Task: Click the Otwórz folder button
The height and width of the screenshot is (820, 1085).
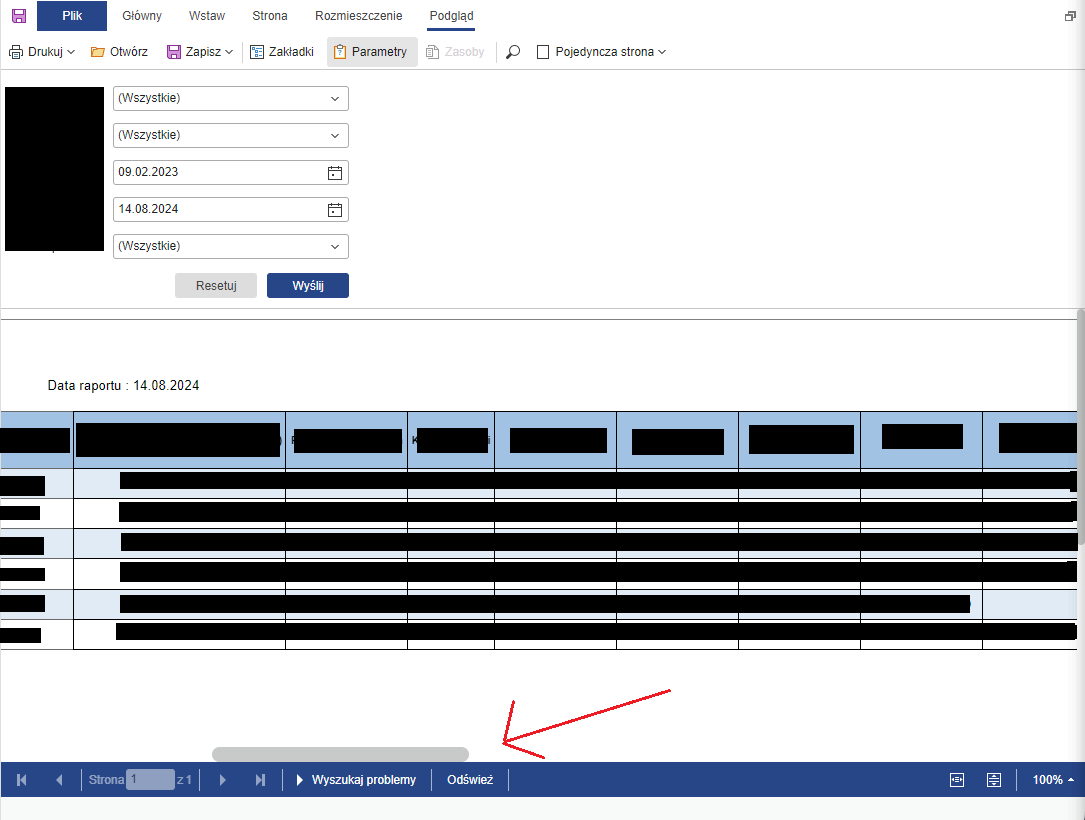Action: tap(119, 52)
